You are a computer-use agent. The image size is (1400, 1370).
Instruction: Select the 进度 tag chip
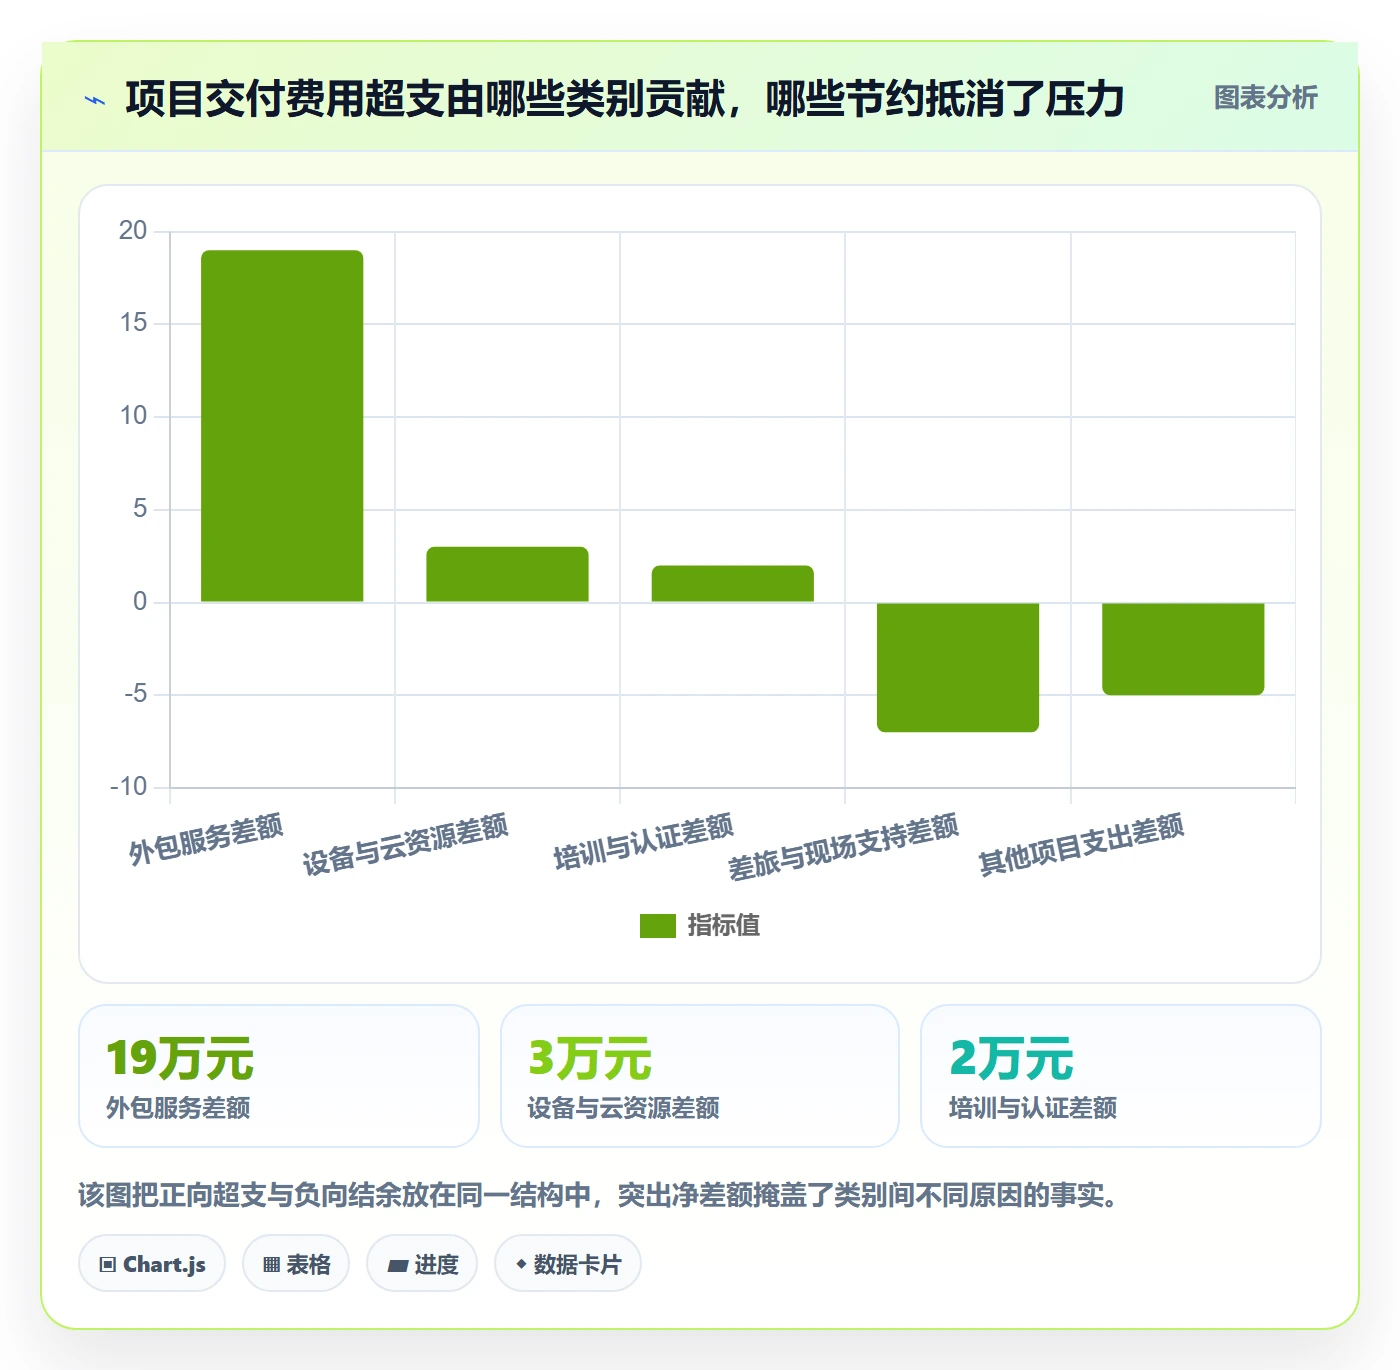click(422, 1264)
